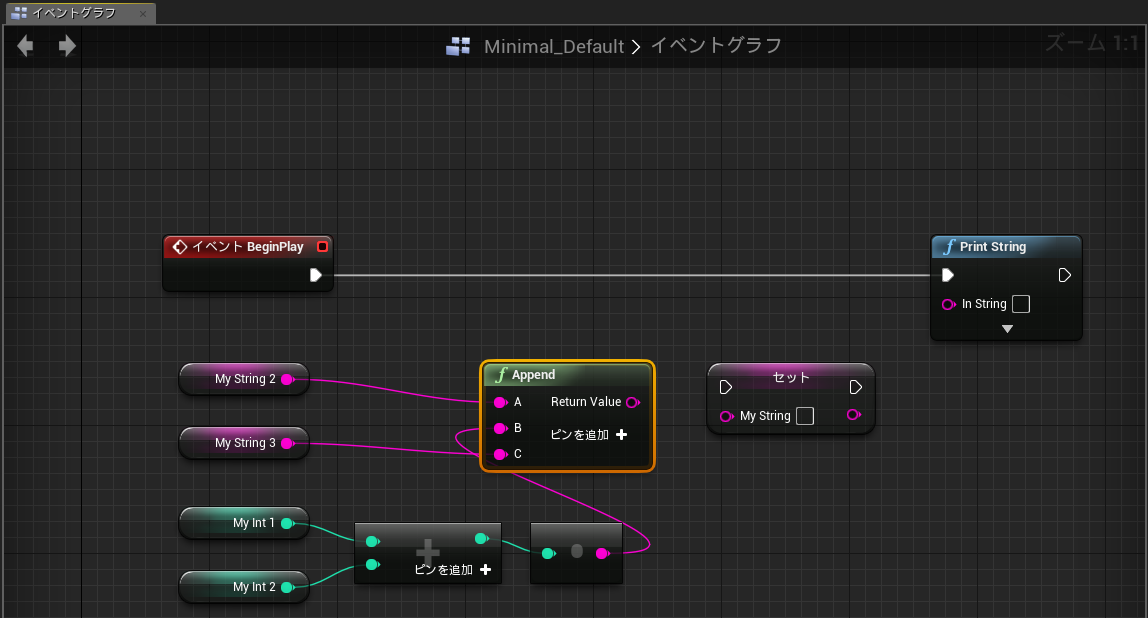
Task: Expand Print String's advanced options arrow
Action: pos(1007,329)
